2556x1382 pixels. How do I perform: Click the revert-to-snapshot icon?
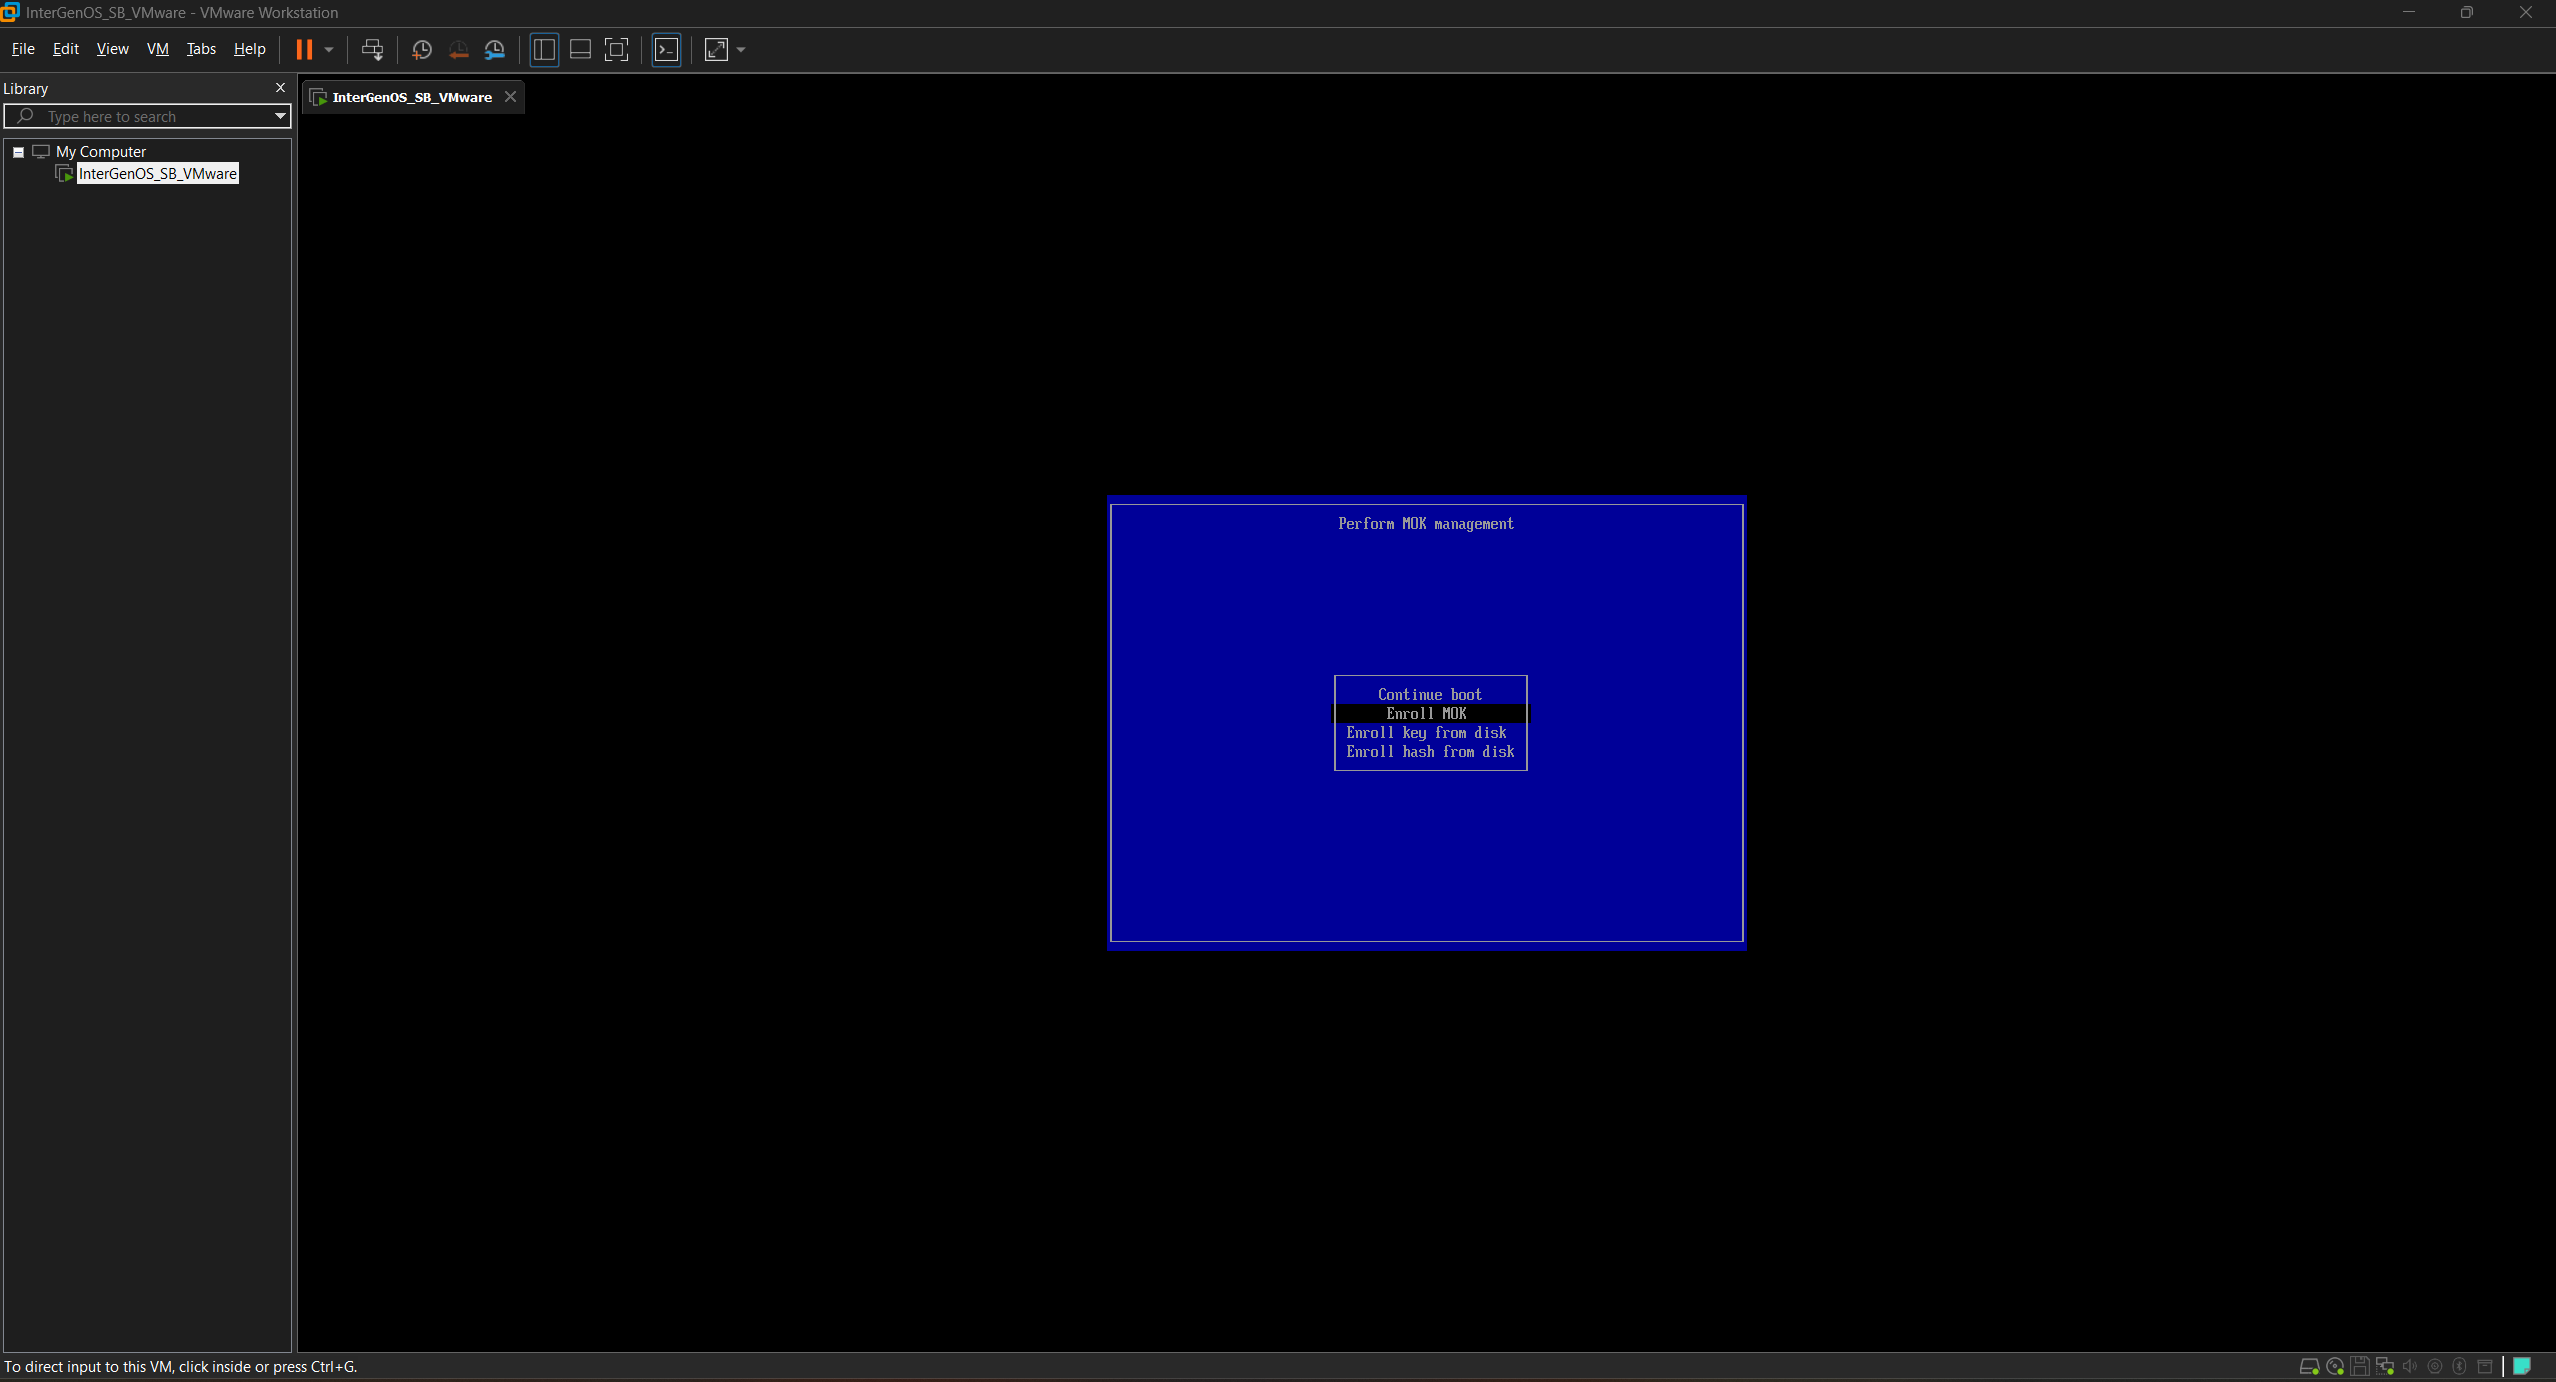tap(459, 49)
